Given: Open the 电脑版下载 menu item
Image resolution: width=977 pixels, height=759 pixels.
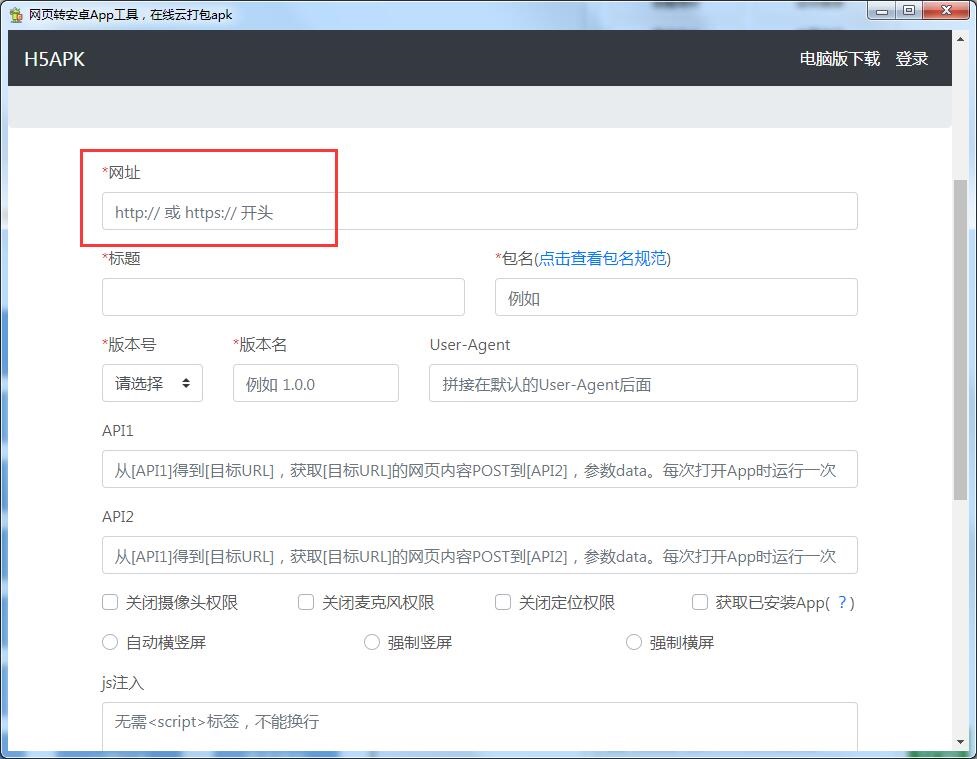Looking at the screenshot, I should click(x=839, y=59).
